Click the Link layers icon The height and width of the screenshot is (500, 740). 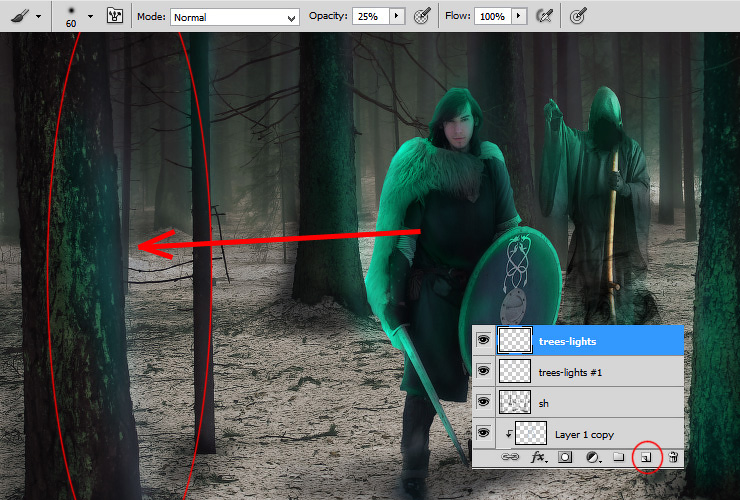coord(510,457)
